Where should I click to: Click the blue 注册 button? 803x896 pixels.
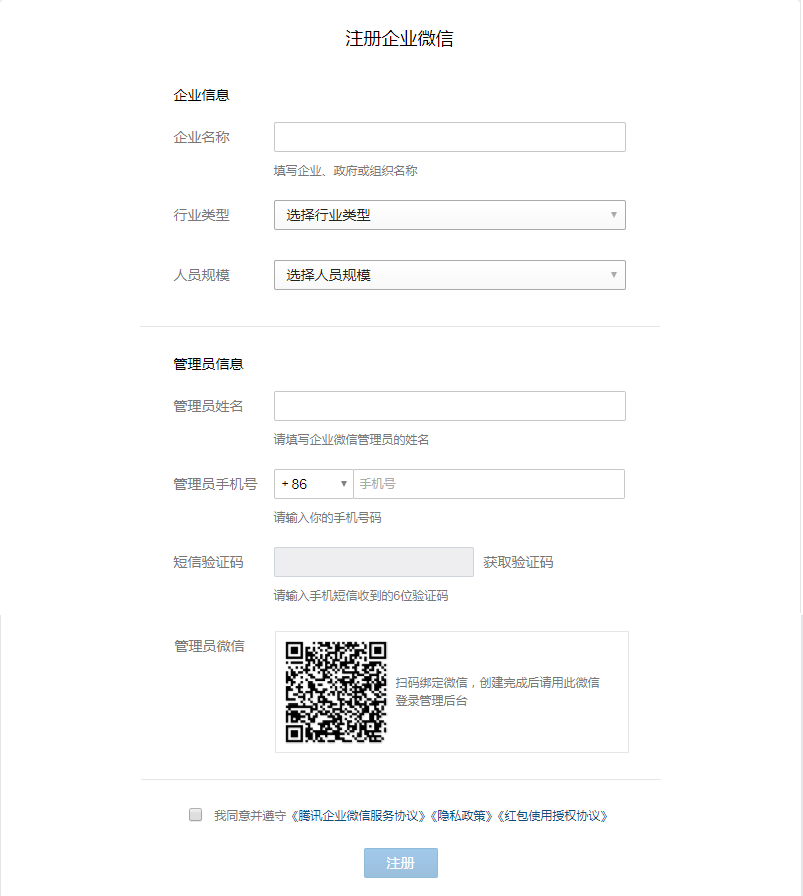tap(401, 863)
